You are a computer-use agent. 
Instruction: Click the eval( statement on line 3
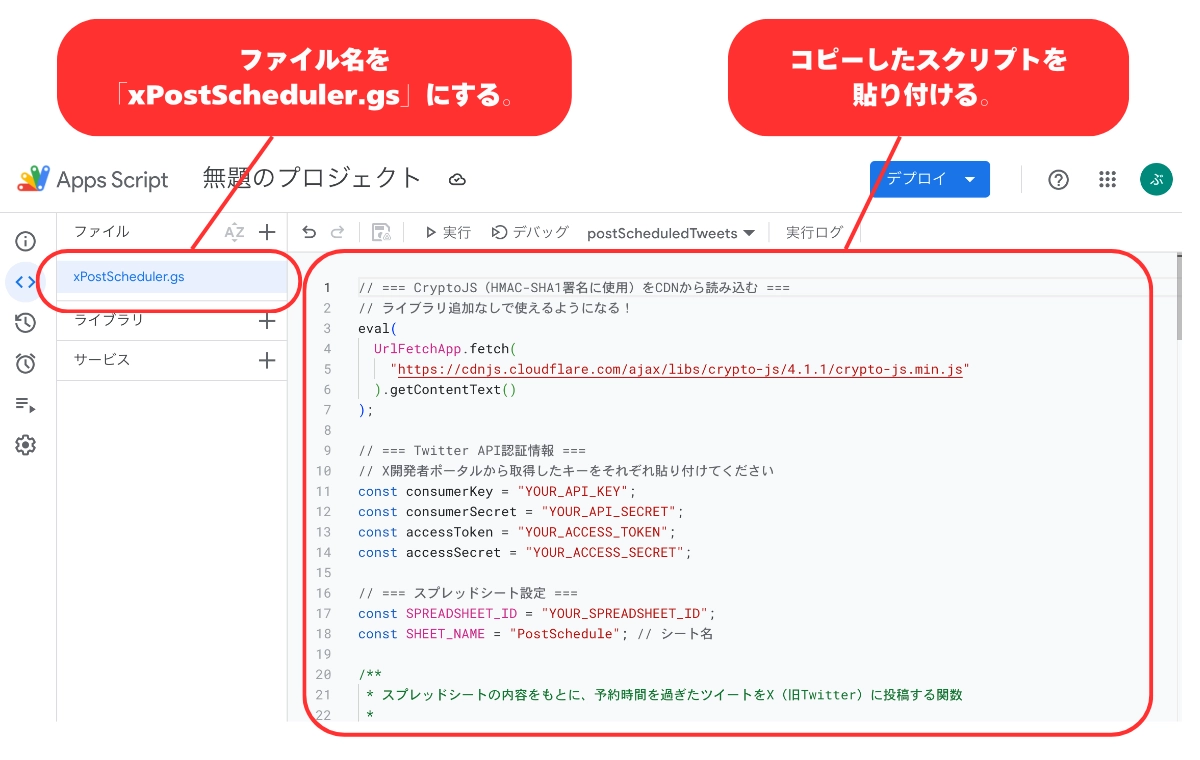(x=377, y=328)
